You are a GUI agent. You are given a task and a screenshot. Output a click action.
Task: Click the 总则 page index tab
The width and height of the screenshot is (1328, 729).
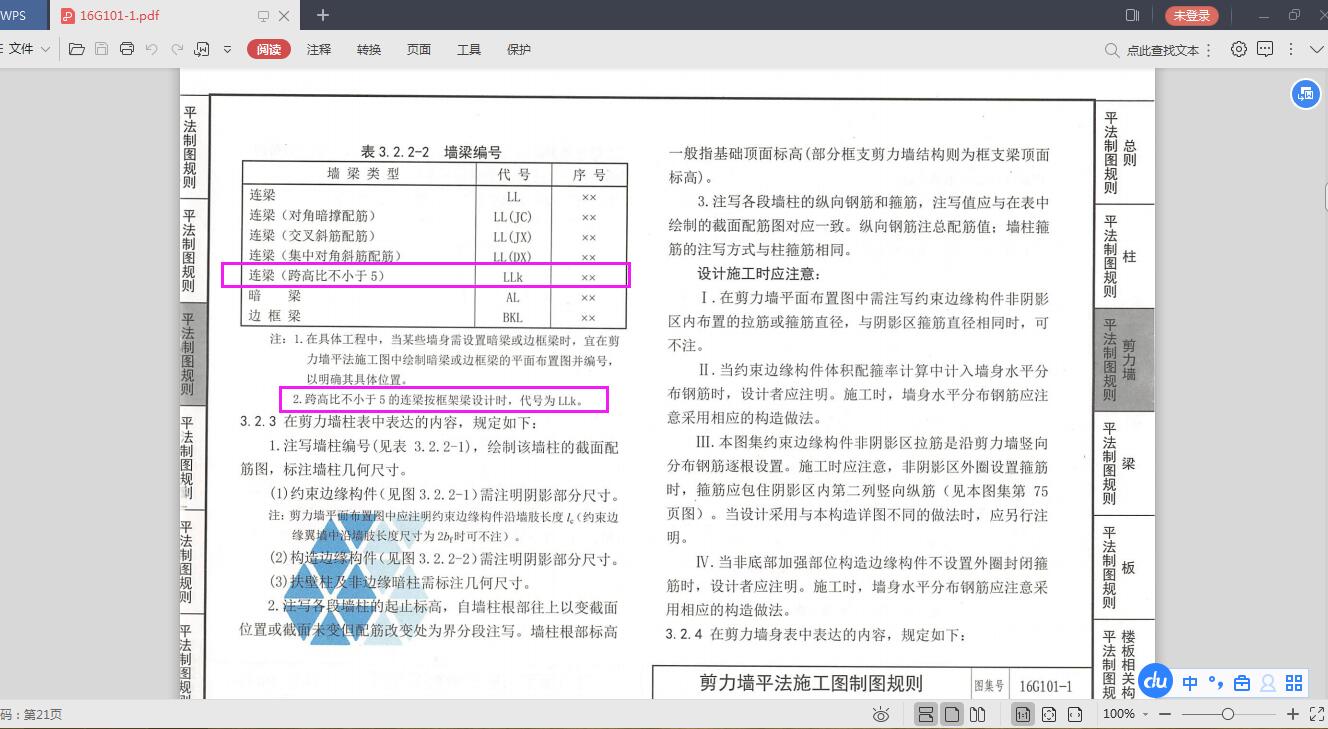click(x=1124, y=151)
